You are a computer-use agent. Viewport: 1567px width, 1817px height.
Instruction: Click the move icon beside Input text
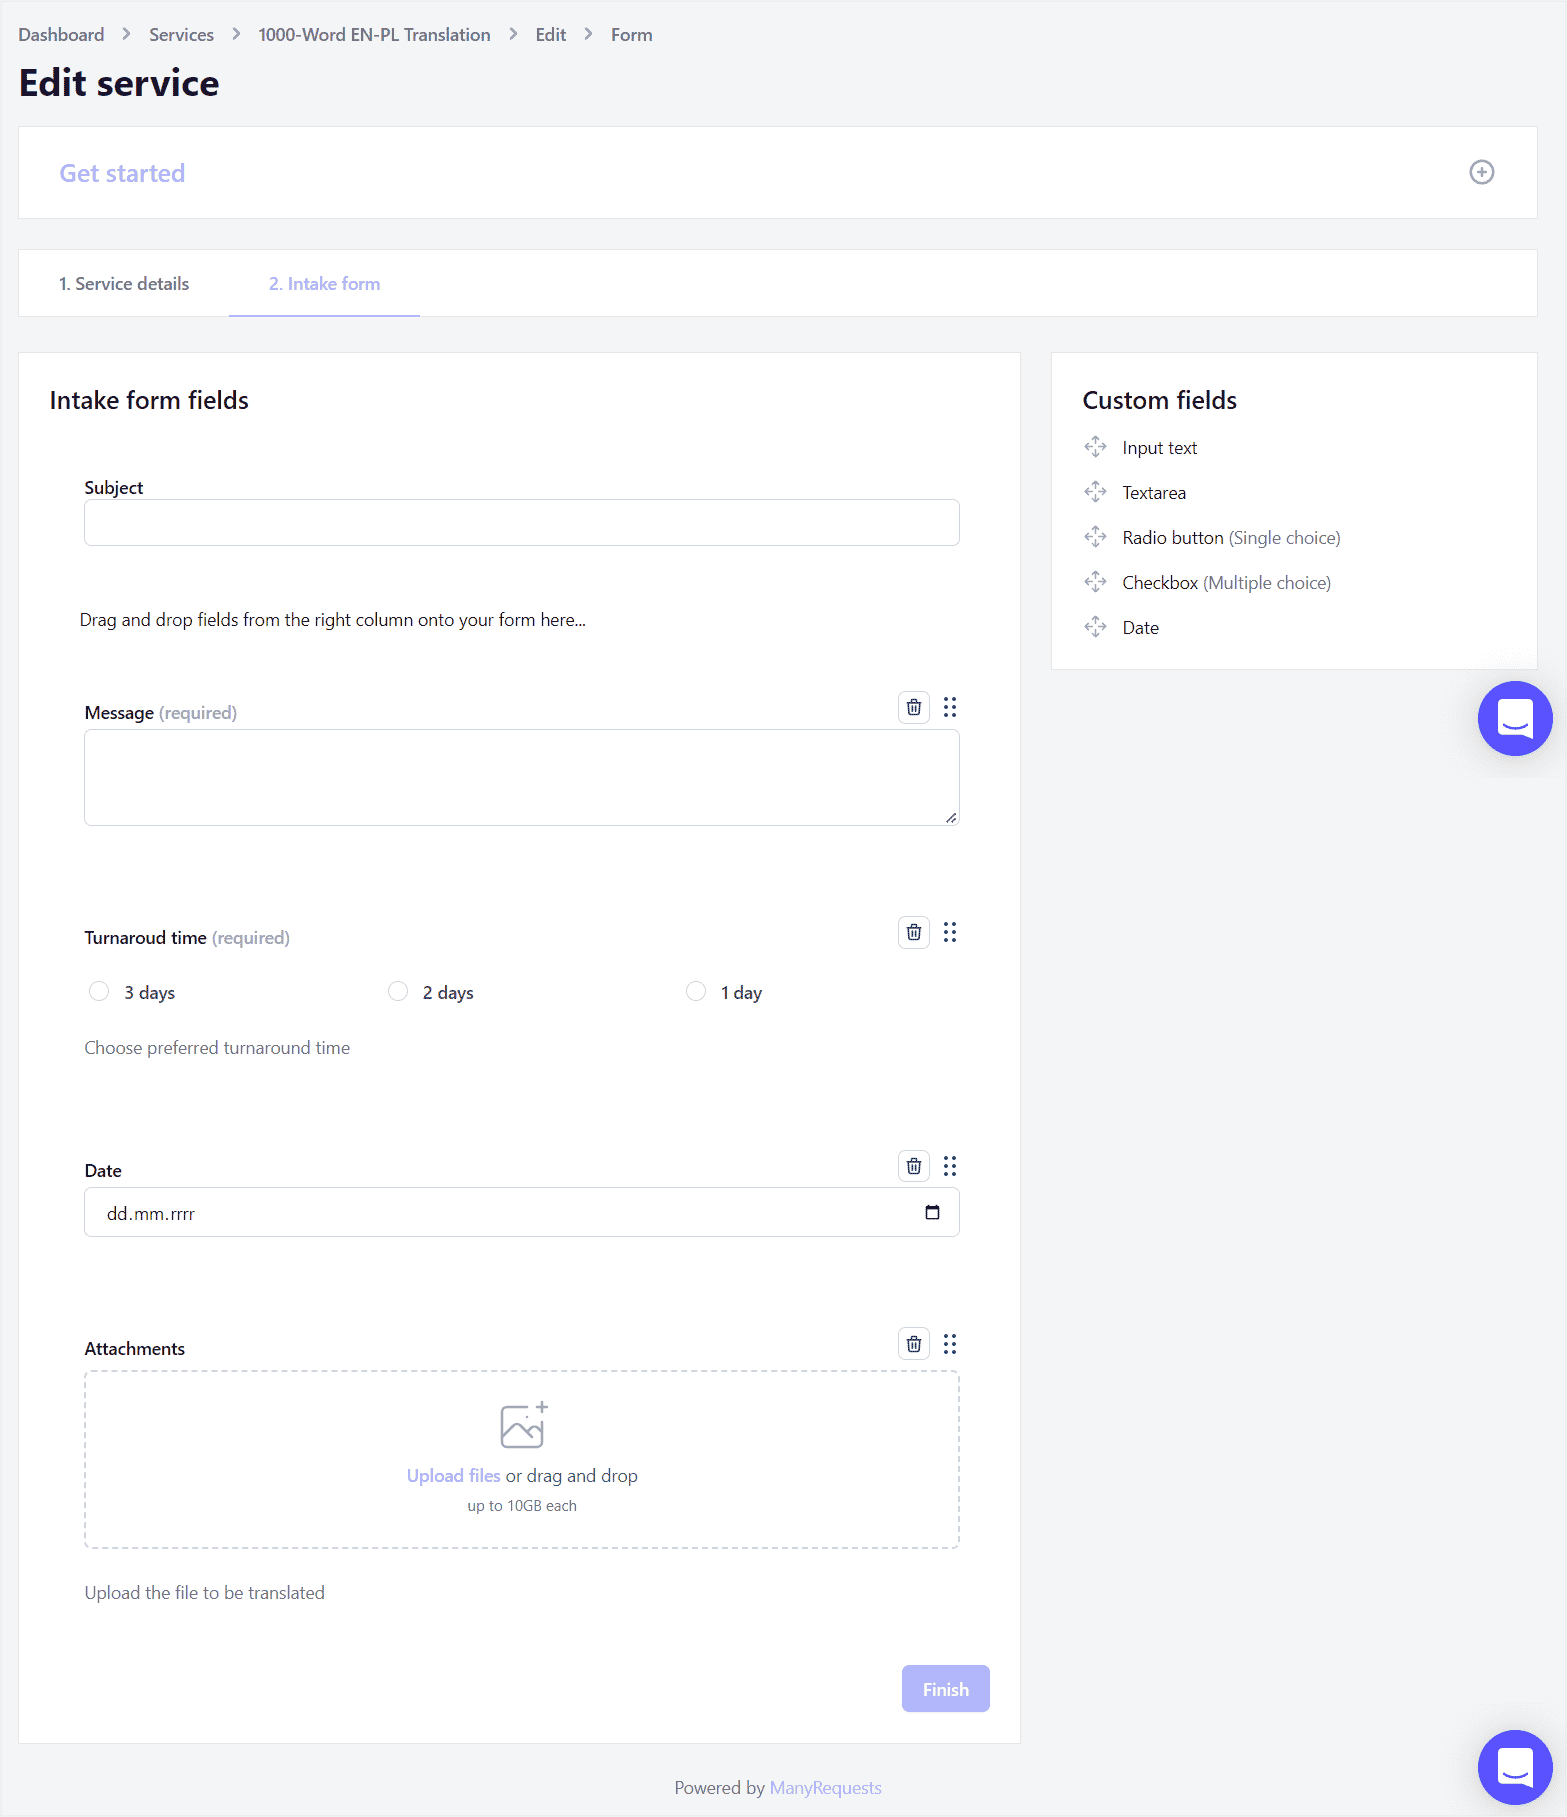[x=1095, y=447]
